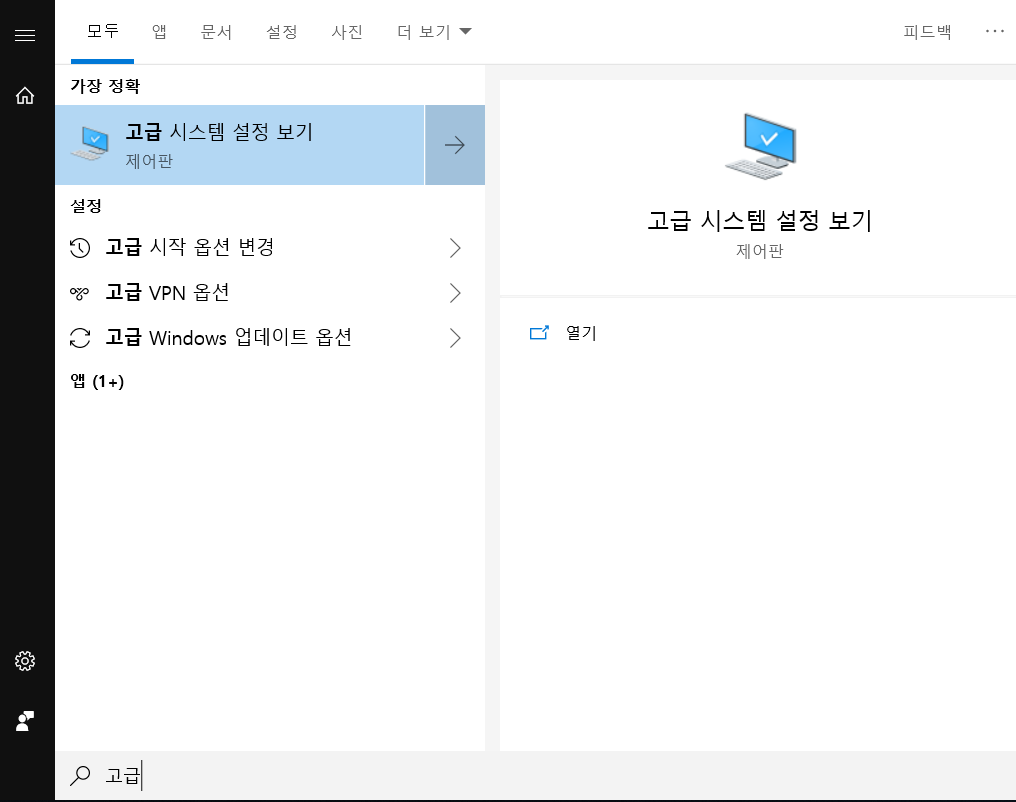Image resolution: width=1016 pixels, height=802 pixels.
Task: Click the open-window icon next to 열기
Action: tap(539, 332)
